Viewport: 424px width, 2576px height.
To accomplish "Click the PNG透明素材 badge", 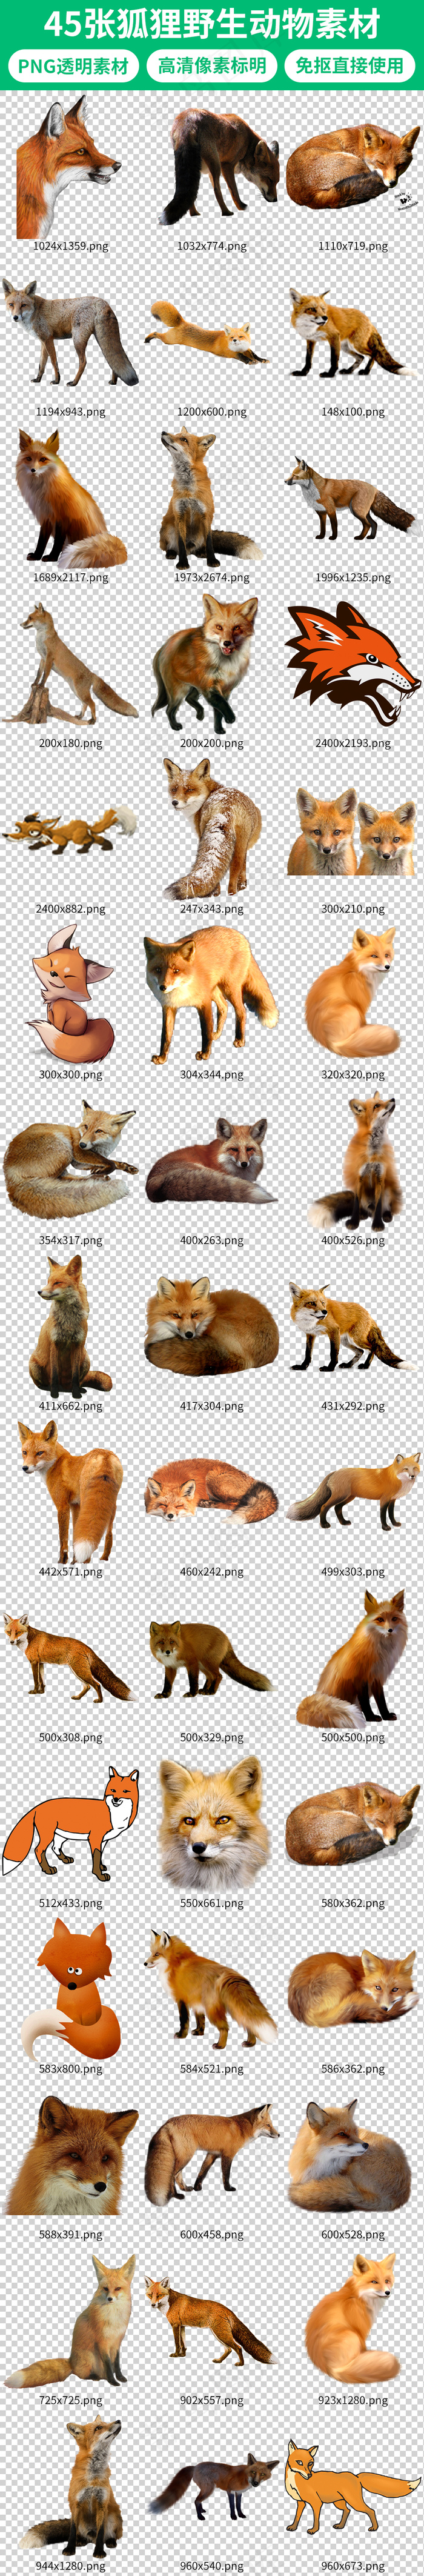I will [73, 66].
